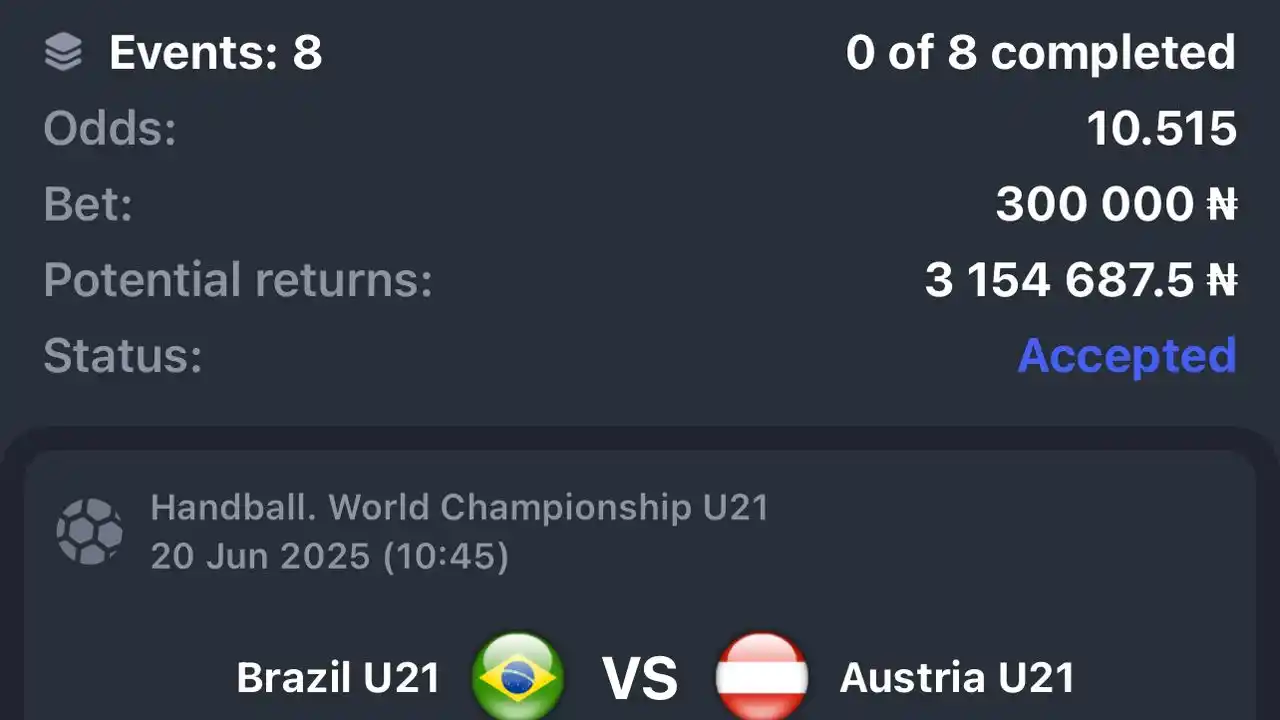Tap potential returns 3 154 687.5 ₦
This screenshot has height=720, width=1280.
tap(1081, 281)
